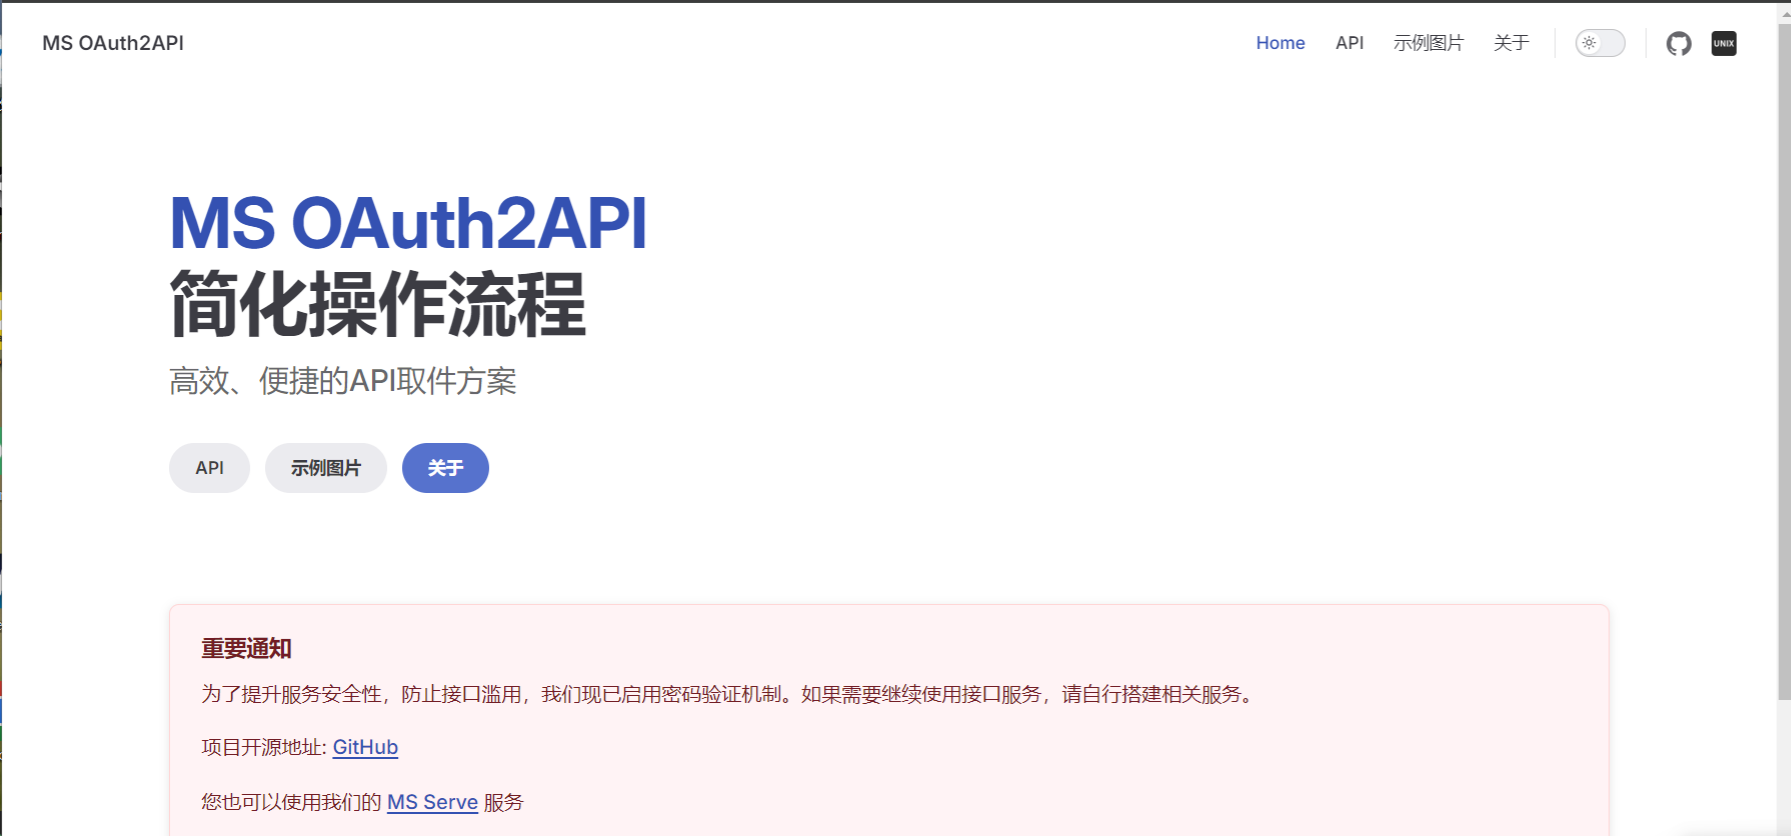Viewport: 1791px width, 836px height.
Task: Toggle the light/dark theme switch
Action: coord(1599,43)
